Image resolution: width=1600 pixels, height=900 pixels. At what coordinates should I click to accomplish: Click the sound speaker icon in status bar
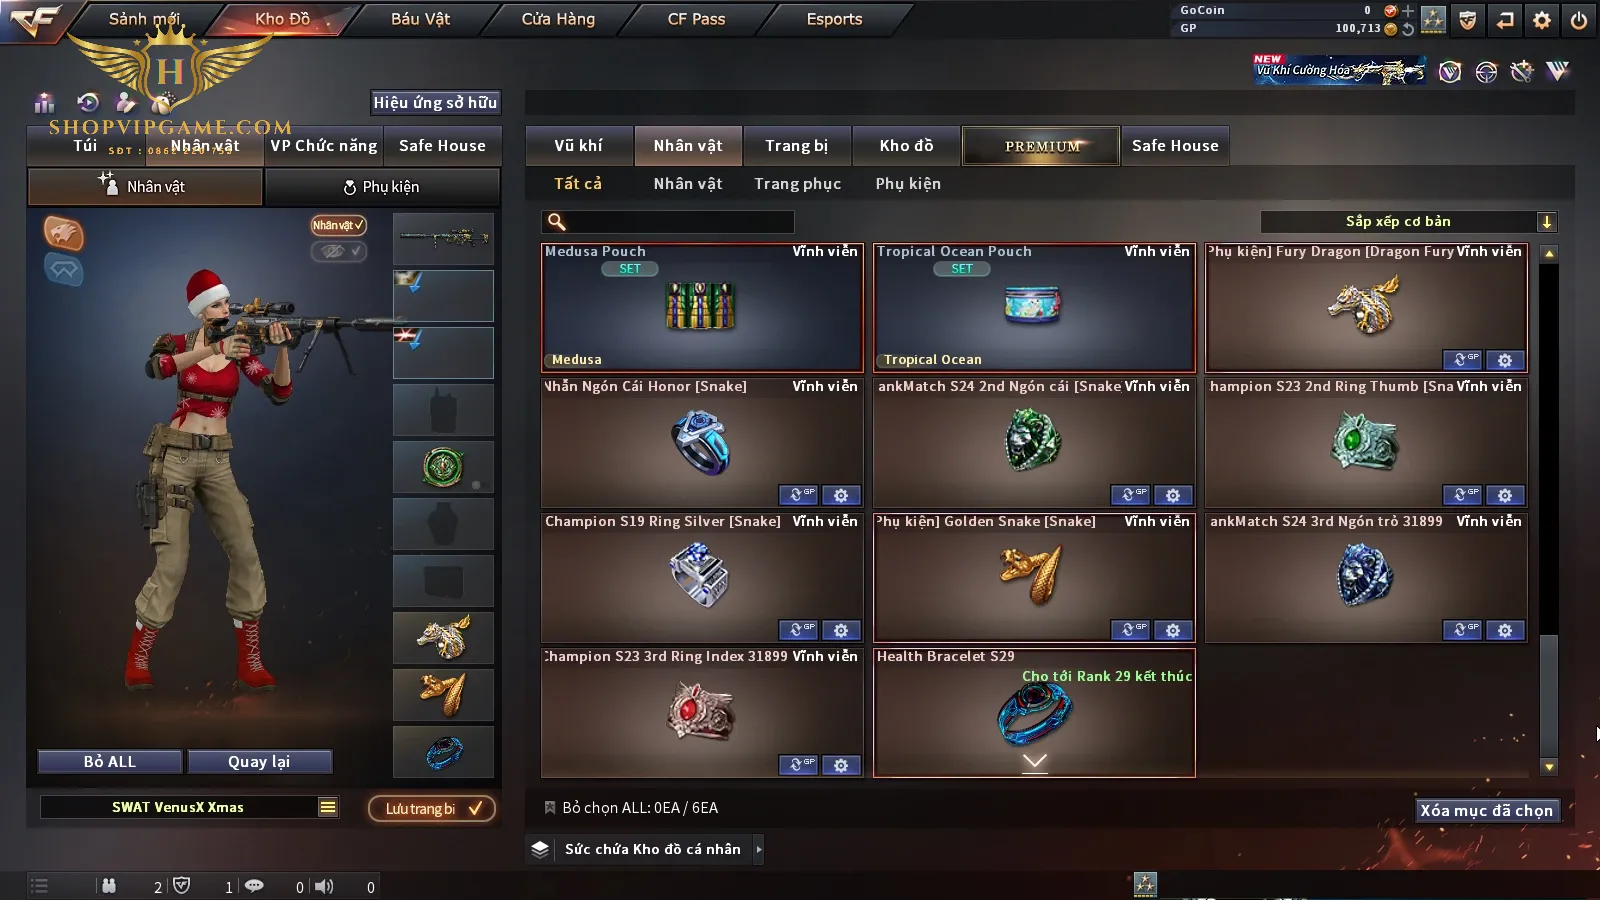[324, 886]
